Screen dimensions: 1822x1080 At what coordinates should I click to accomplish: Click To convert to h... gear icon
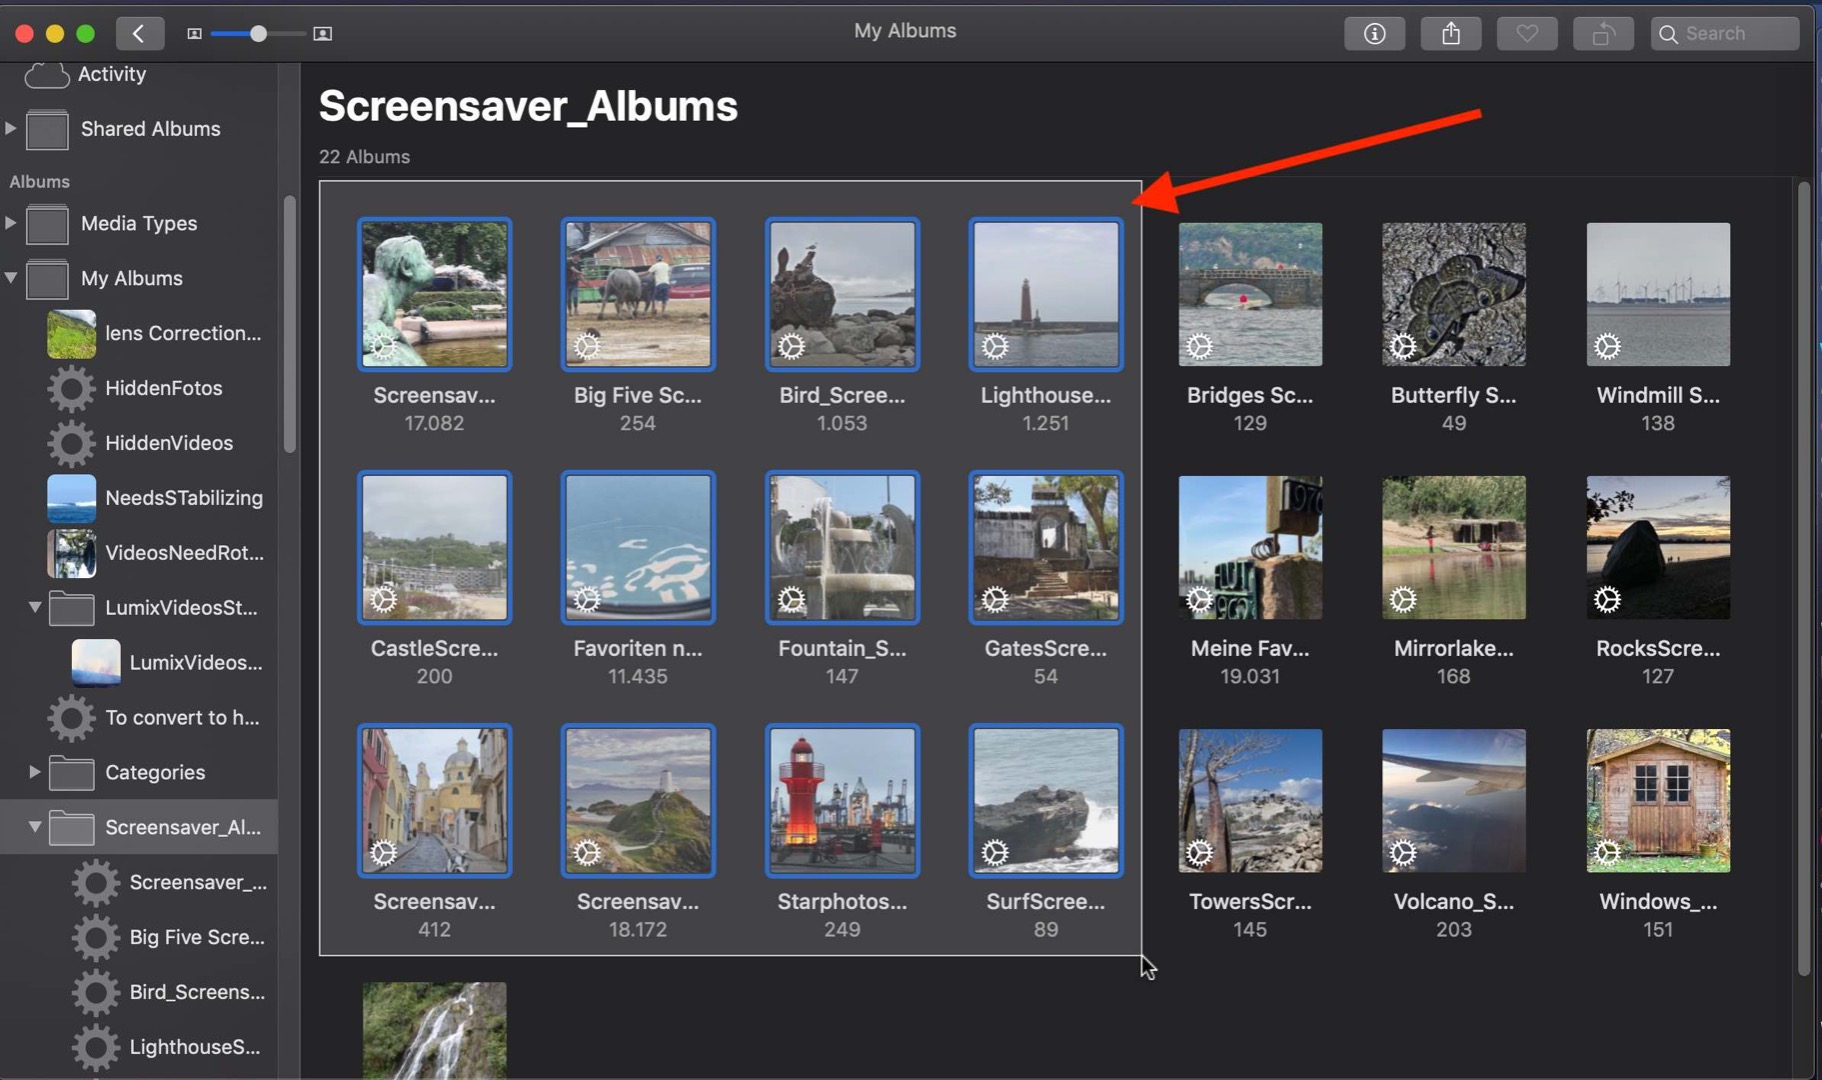(x=71, y=718)
